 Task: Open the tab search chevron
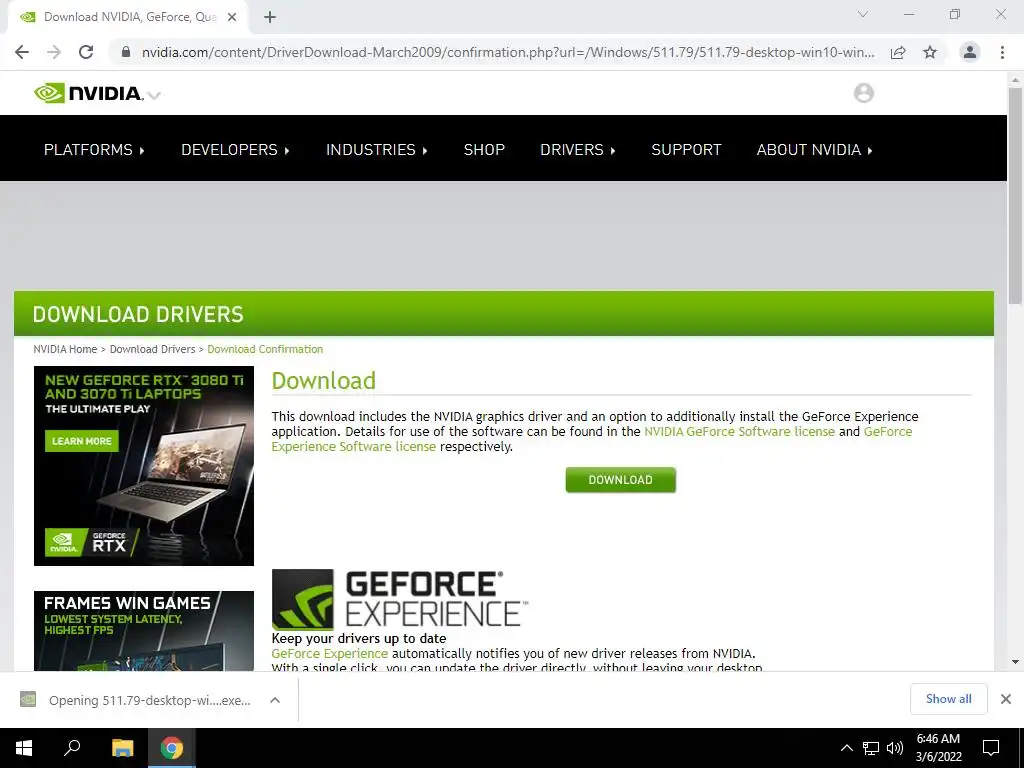tap(863, 14)
